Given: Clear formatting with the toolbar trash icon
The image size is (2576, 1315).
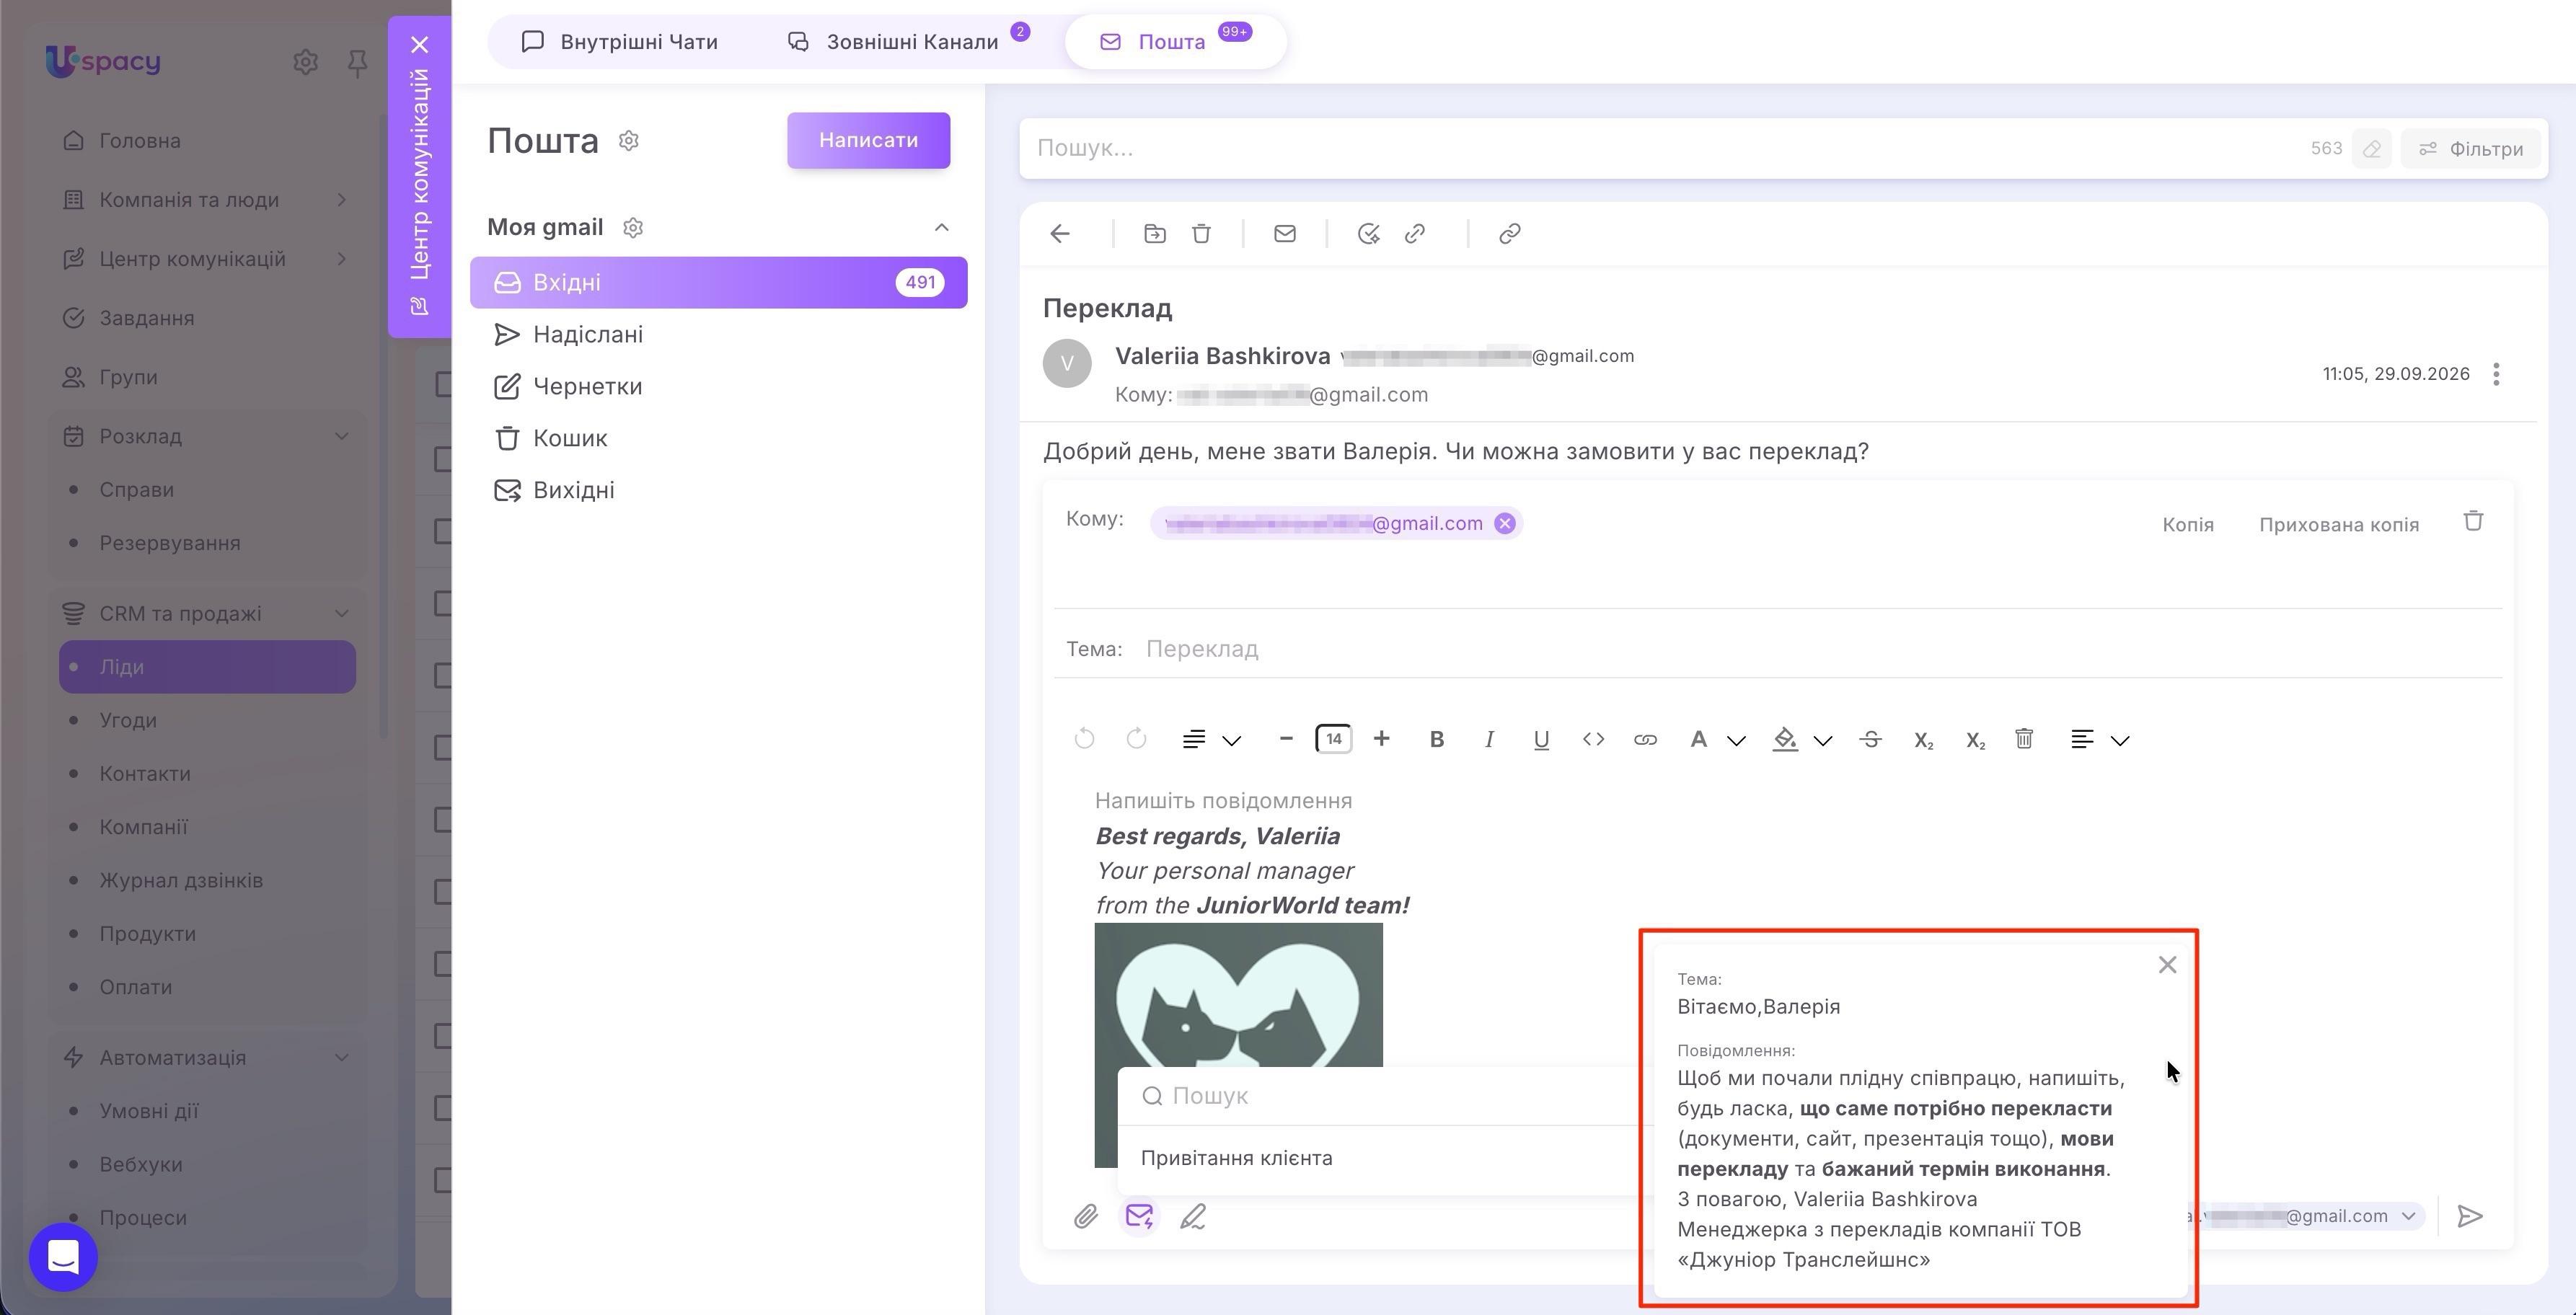Looking at the screenshot, I should 2024,739.
